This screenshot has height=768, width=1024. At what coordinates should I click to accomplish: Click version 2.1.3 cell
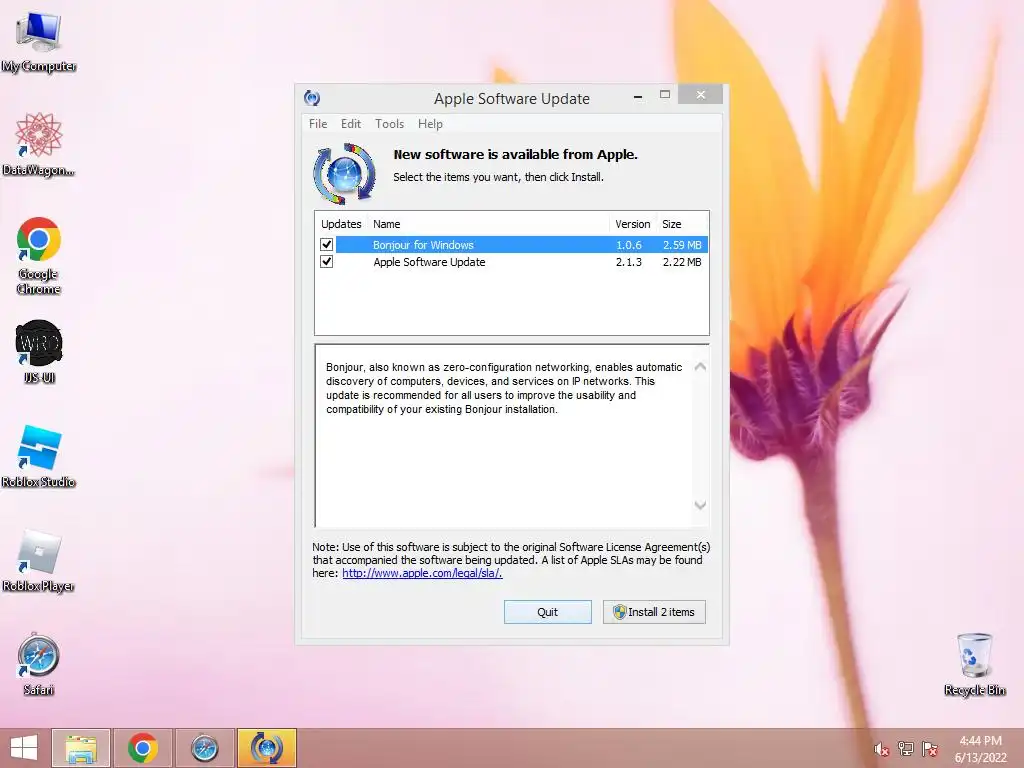tap(628, 262)
